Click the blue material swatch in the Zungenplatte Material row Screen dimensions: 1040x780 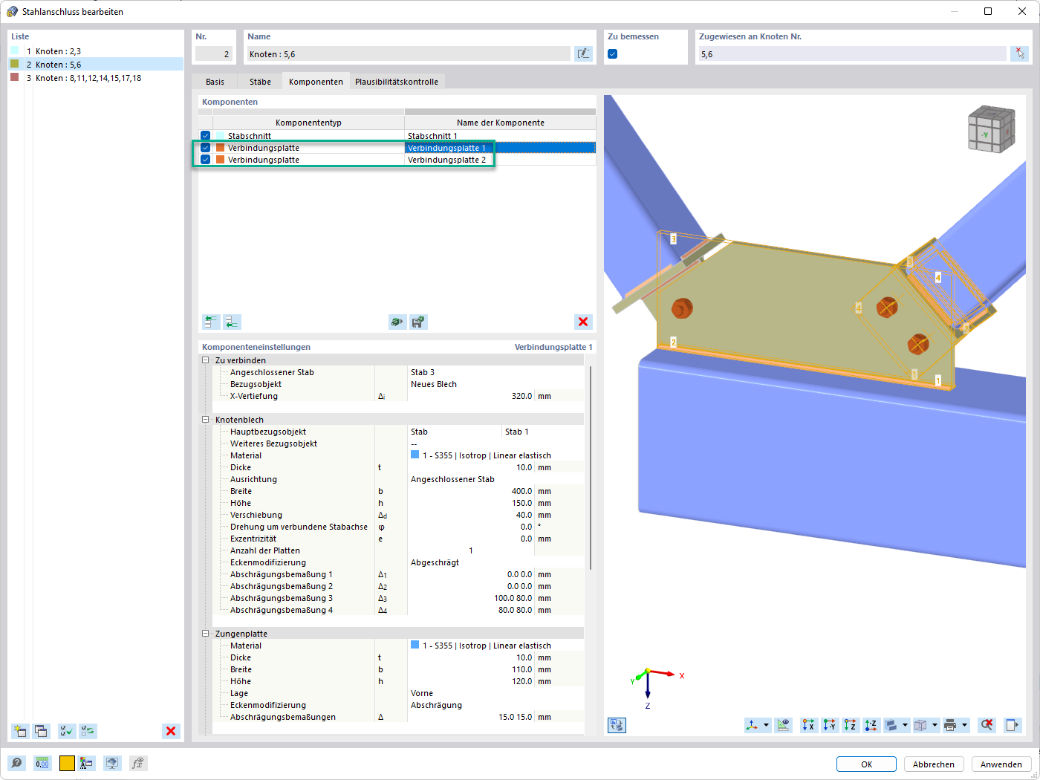pos(415,645)
